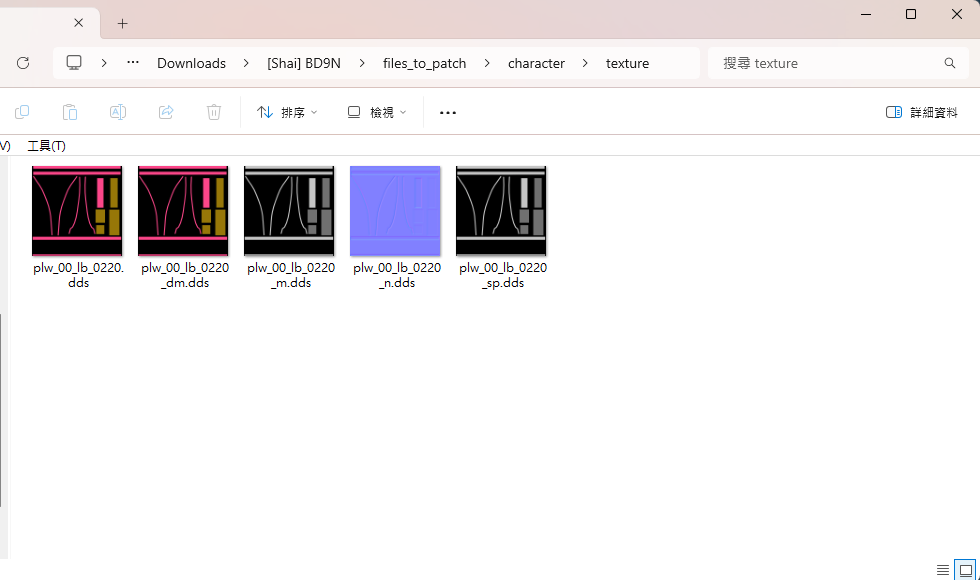Image resolution: width=980 pixels, height=580 pixels.
Task: Navigate to Downloads in breadcrumb path
Action: pos(191,63)
